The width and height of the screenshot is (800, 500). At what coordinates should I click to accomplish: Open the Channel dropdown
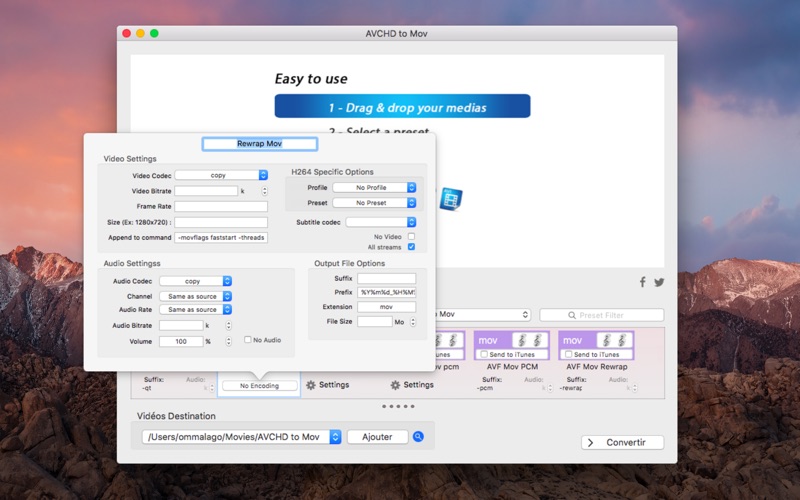(195, 296)
